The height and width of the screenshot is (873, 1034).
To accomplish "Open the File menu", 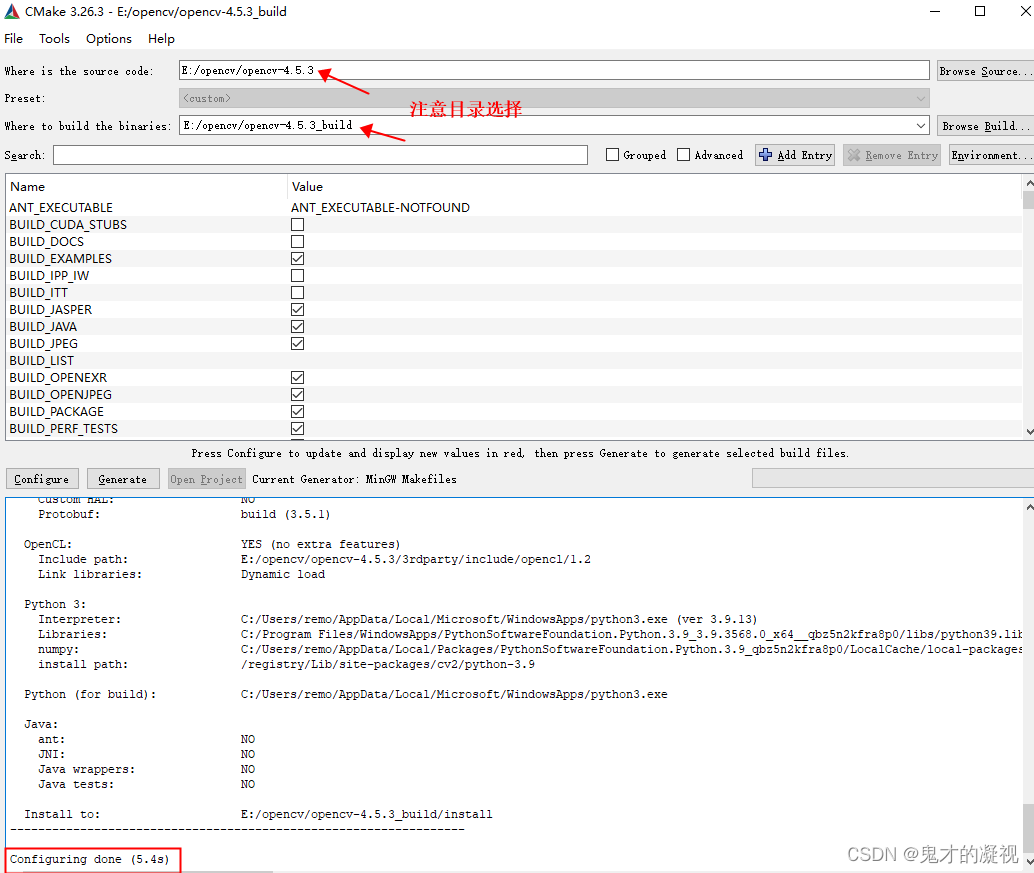I will point(13,38).
